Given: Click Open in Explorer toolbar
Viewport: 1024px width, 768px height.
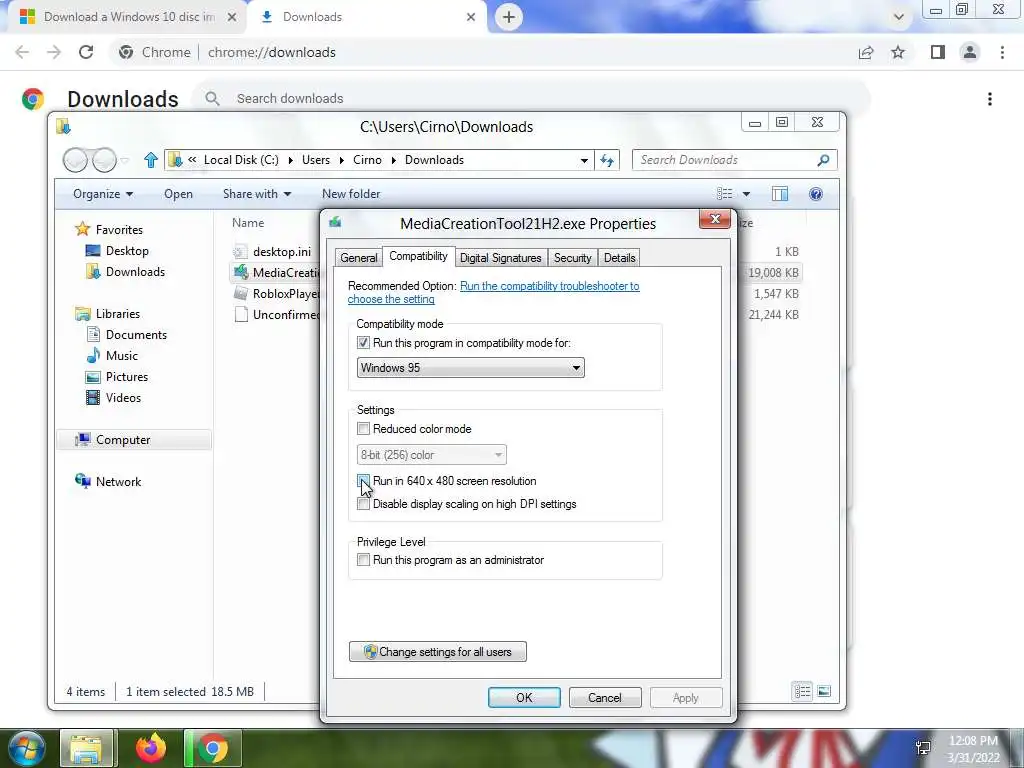Looking at the screenshot, I should (178, 194).
